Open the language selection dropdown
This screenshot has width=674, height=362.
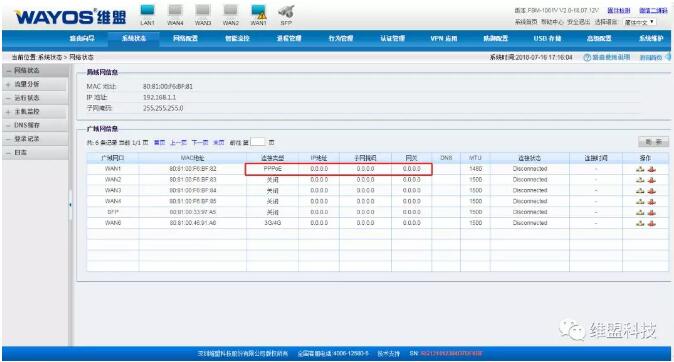click(x=640, y=22)
